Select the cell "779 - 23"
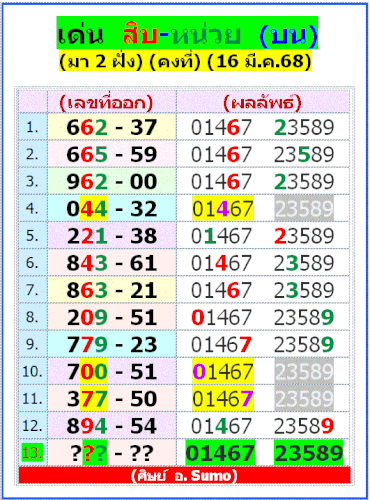 112,344
